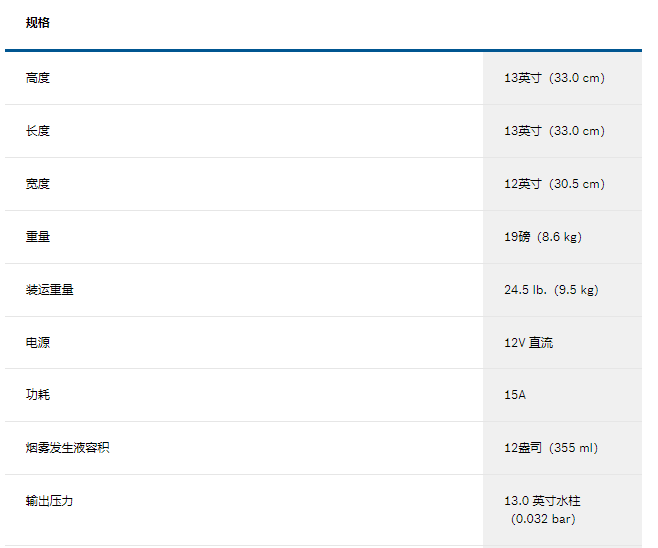Screen dimensions: 658x548
Task: Click the width value 12英寸 (30.5 cm)
Action: pos(554,184)
